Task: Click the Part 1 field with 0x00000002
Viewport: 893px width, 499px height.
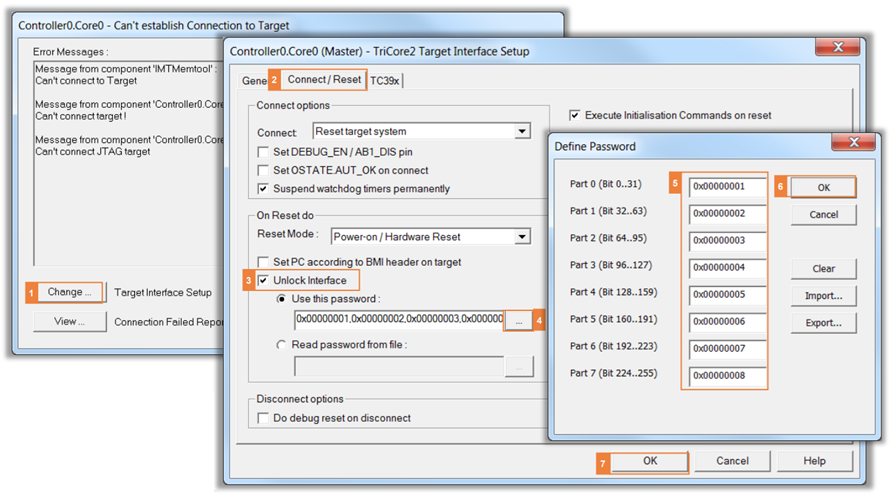Action: [x=727, y=214]
